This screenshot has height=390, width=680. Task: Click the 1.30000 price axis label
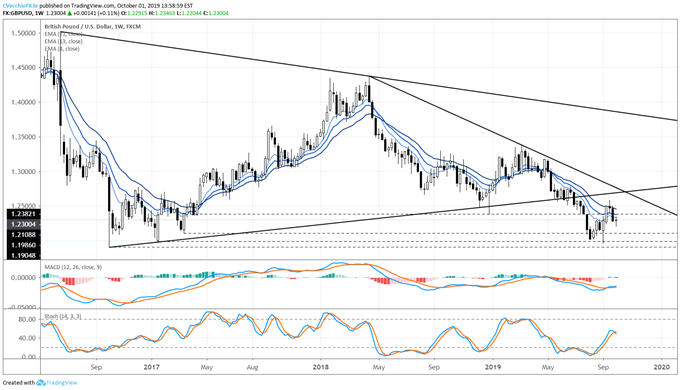(x=24, y=172)
